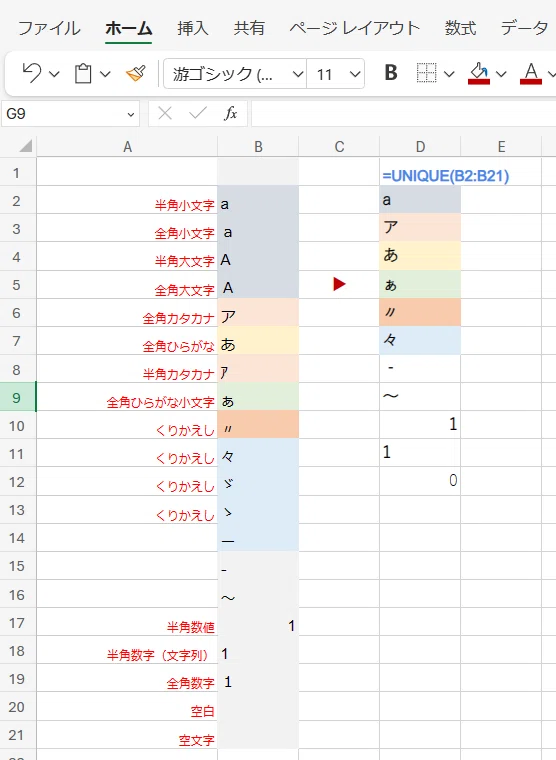Click cell labeled 半角大文字
The height and width of the screenshot is (760, 556).
click(127, 256)
